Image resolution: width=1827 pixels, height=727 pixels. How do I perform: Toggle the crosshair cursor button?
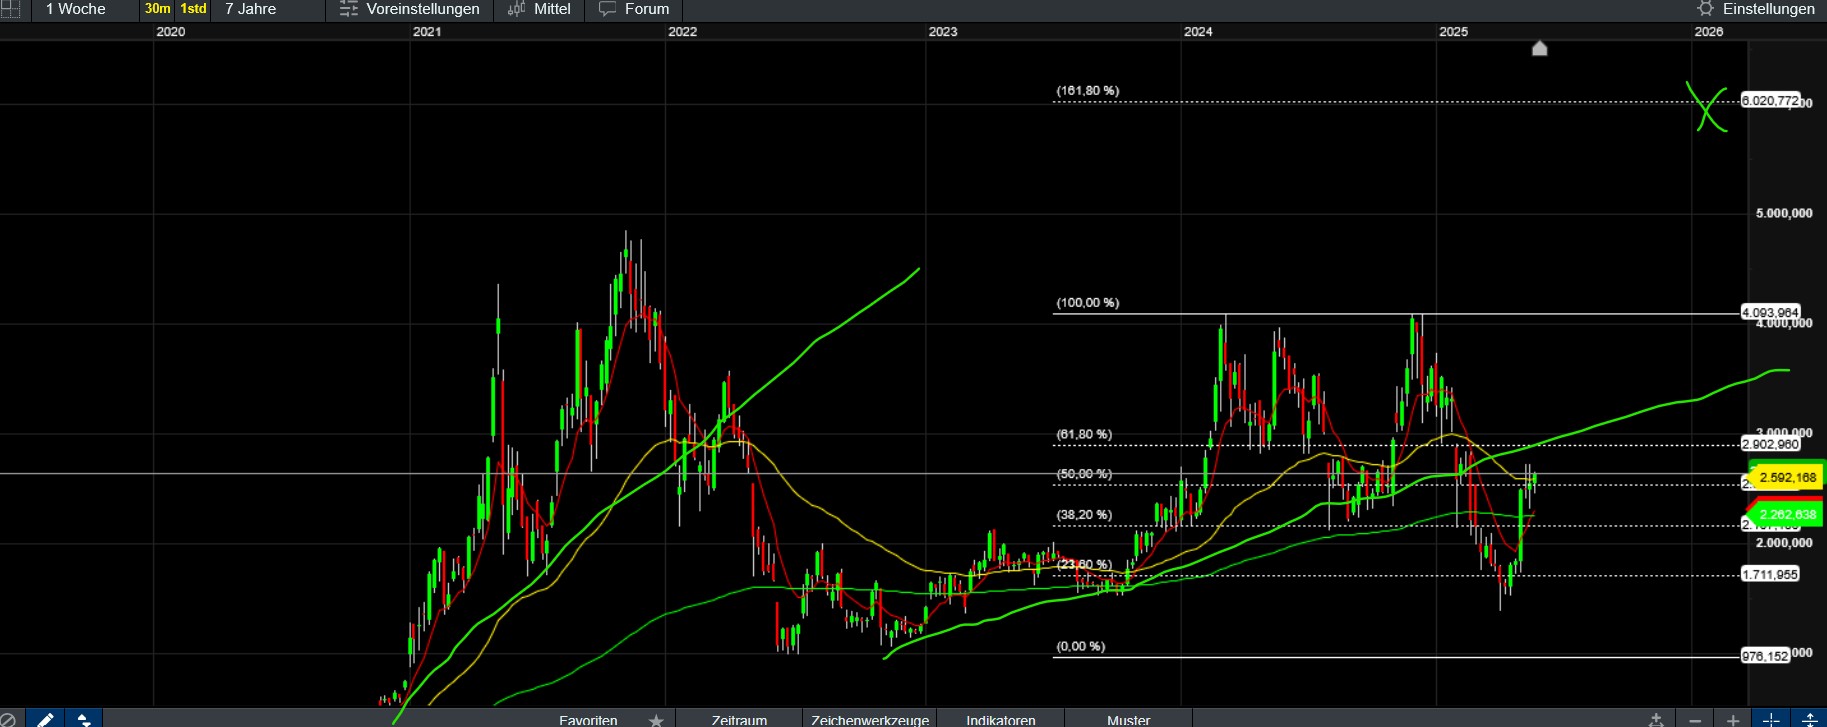pos(1771,720)
